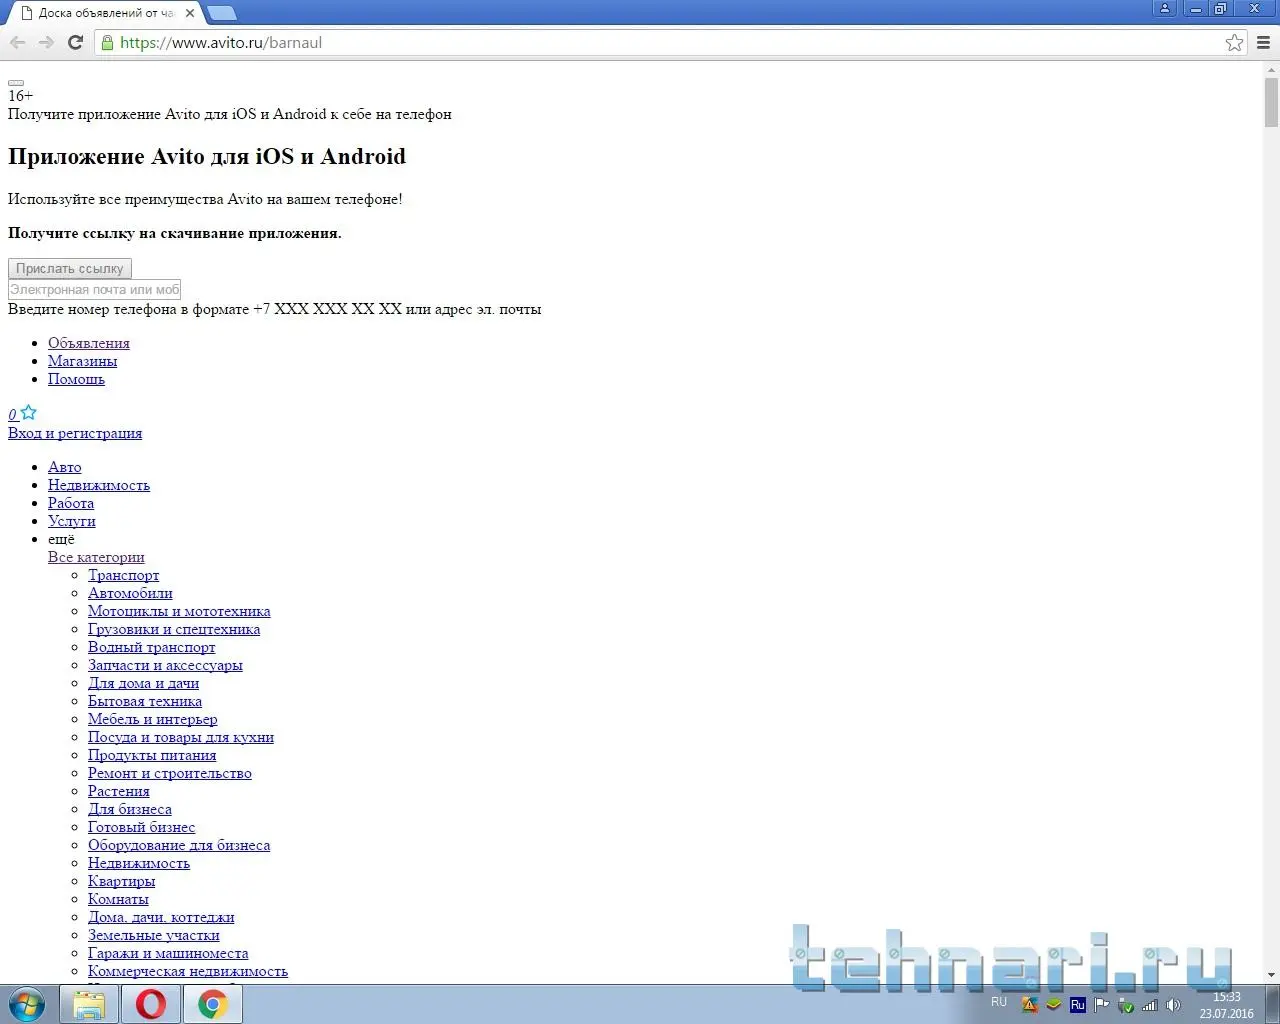This screenshot has height=1024, width=1280.
Task: Click the Chrome user profile icon
Action: (x=1165, y=8)
